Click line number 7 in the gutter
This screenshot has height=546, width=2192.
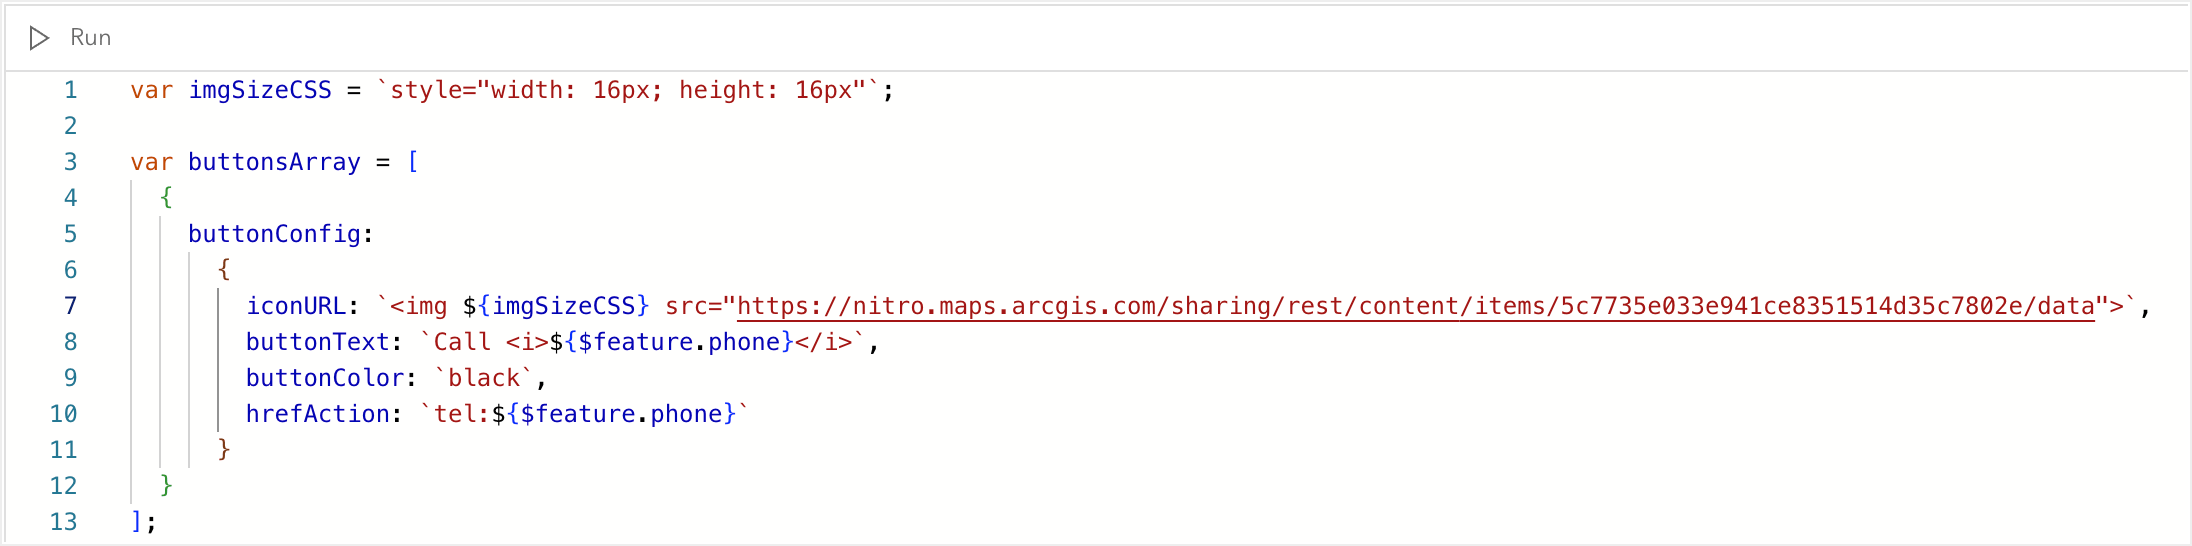tap(70, 306)
